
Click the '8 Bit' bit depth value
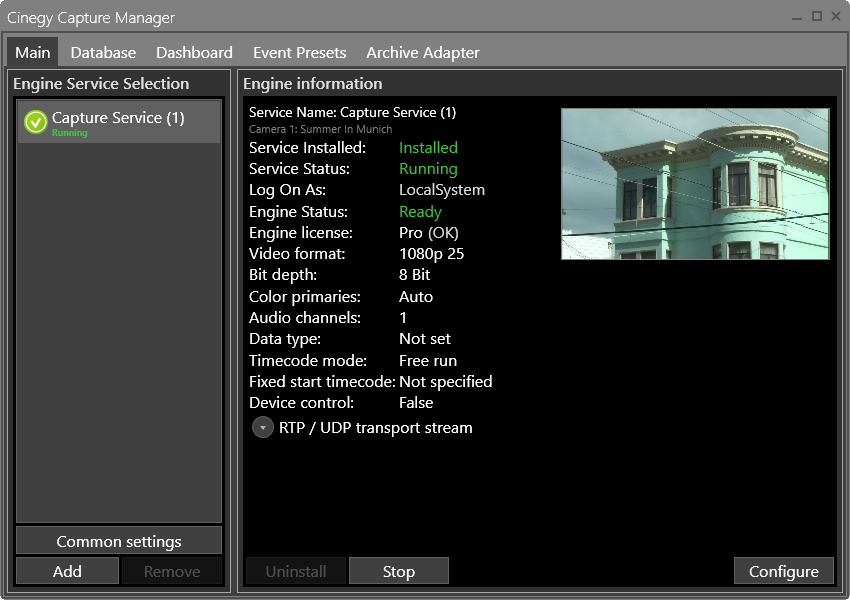tap(414, 275)
